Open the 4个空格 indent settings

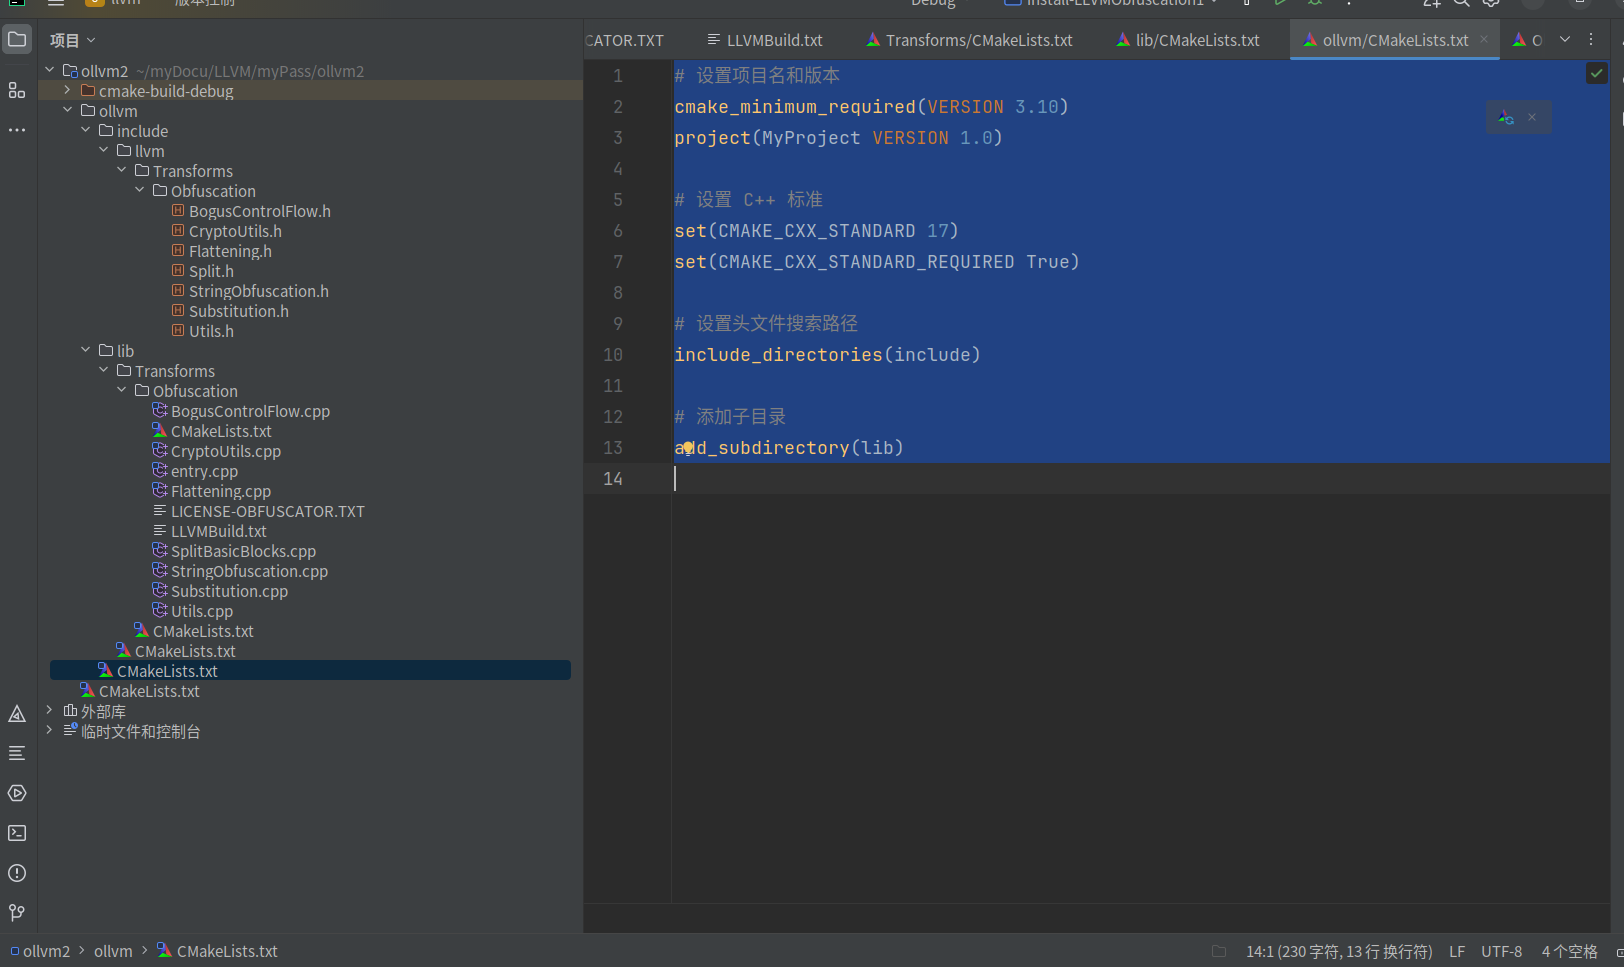tap(1569, 951)
